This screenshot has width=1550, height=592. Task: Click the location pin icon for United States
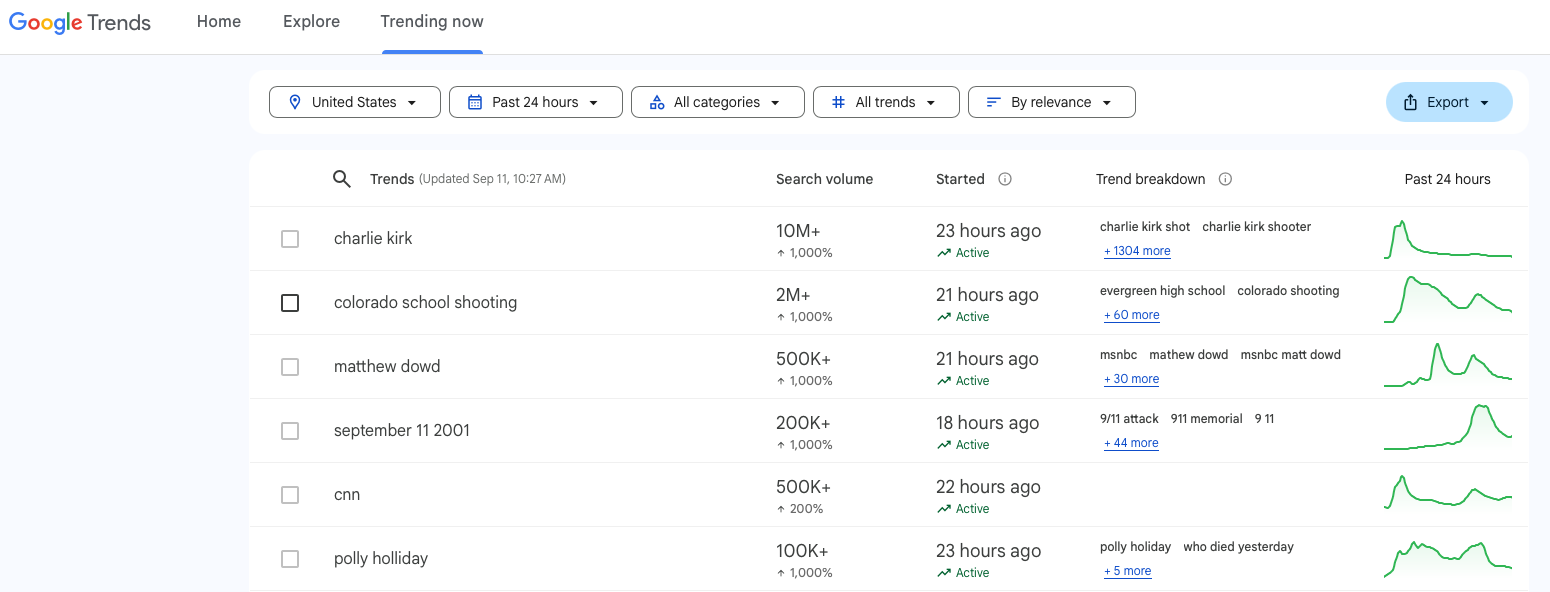(295, 102)
